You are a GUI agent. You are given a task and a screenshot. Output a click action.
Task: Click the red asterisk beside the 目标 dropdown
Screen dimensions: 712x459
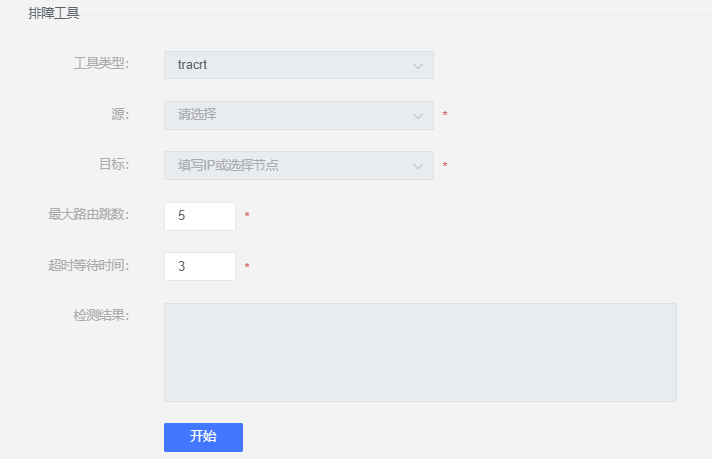[445, 165]
